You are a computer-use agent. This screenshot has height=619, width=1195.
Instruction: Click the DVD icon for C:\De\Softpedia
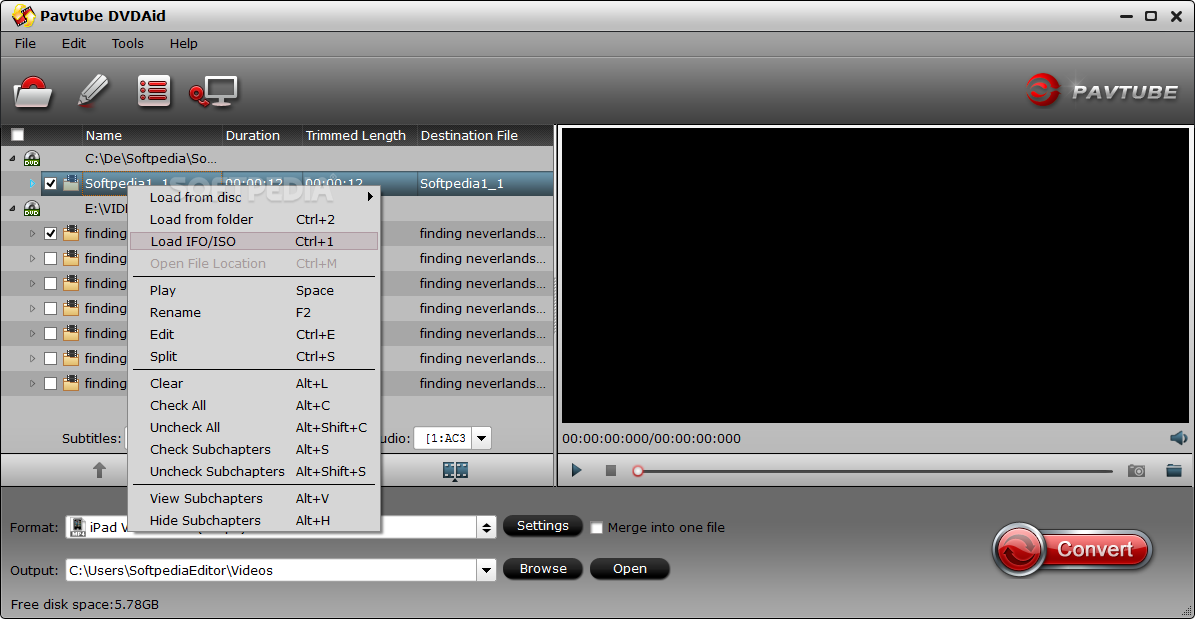(31, 159)
